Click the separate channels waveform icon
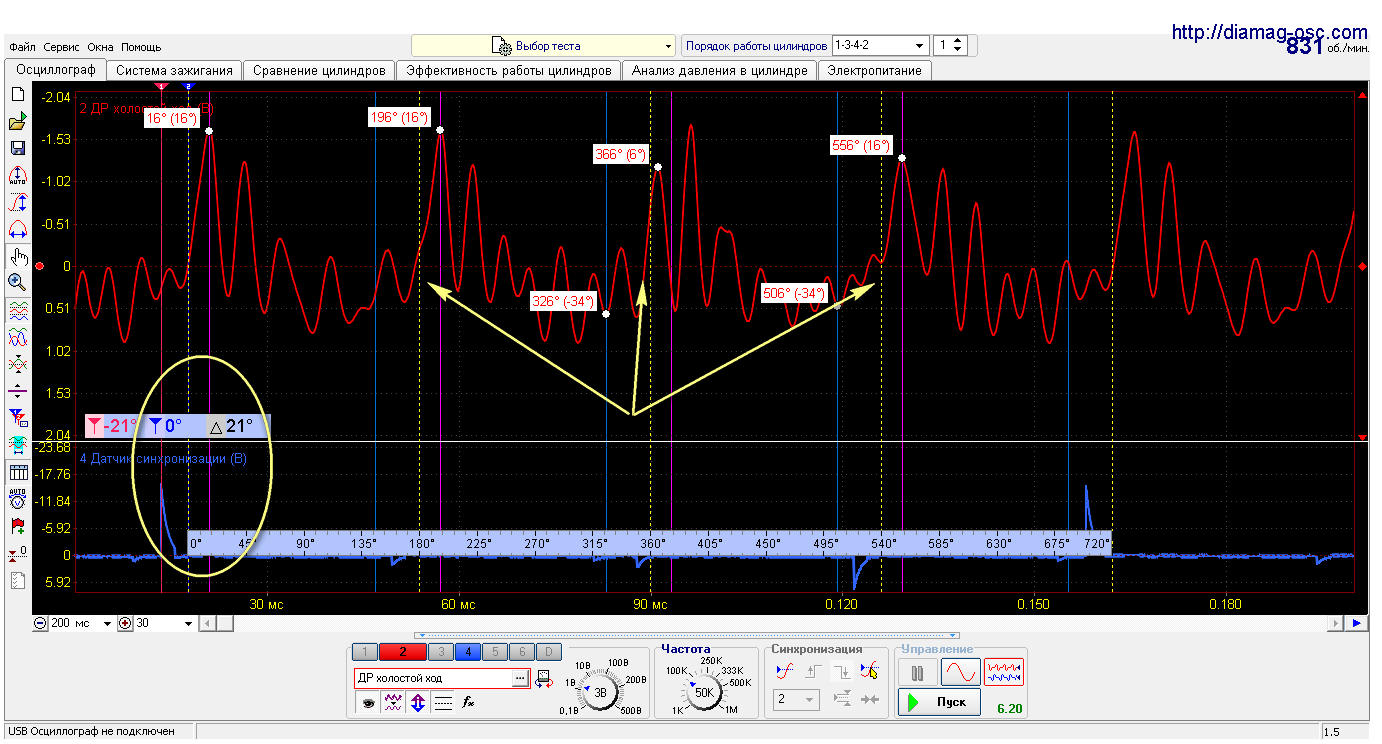The image size is (1382, 744). [x=17, y=311]
